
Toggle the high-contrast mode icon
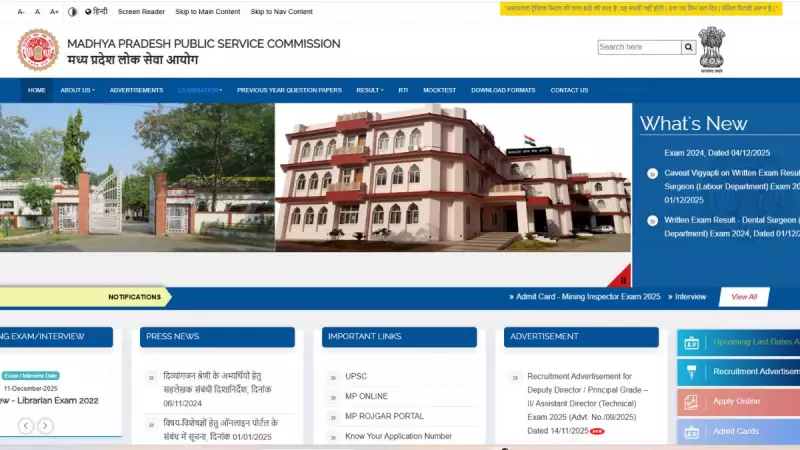(x=72, y=12)
